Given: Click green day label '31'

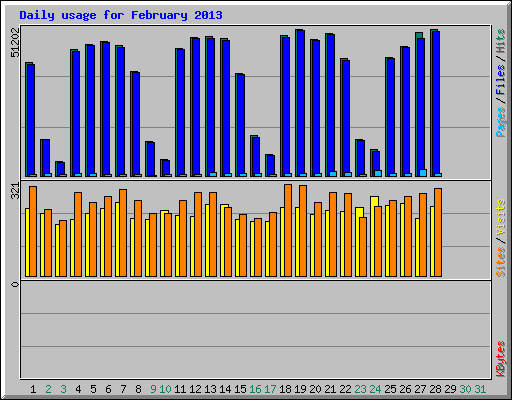Looking at the screenshot, I should click(x=480, y=389).
